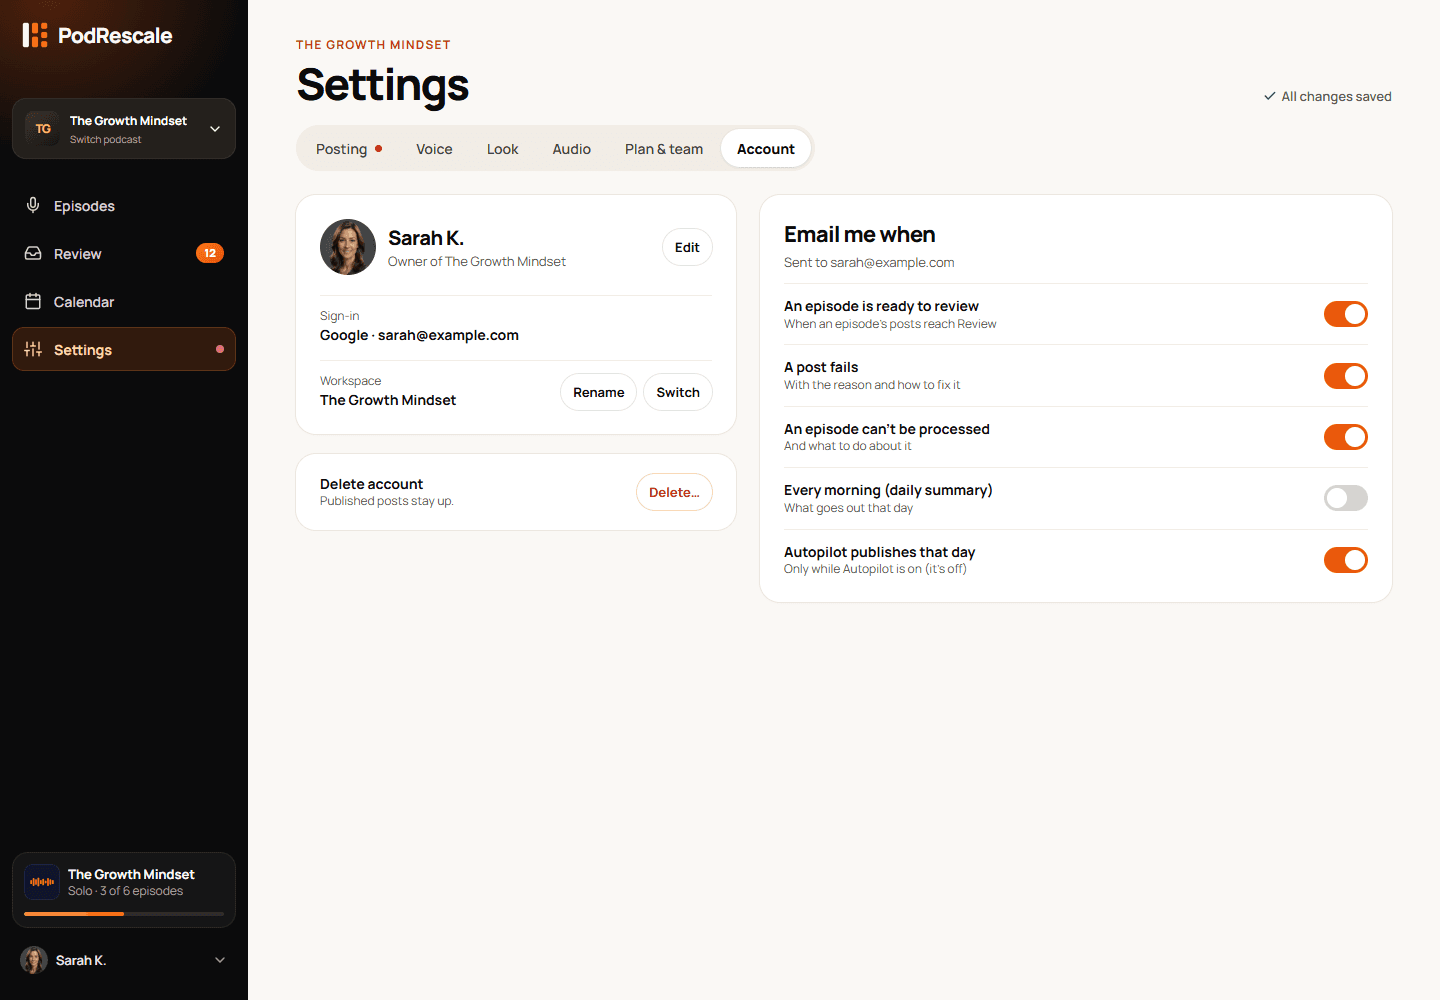Screen dimensions: 1440x1000
Task: Click the red dot on Settings sidebar item
Action: point(220,349)
